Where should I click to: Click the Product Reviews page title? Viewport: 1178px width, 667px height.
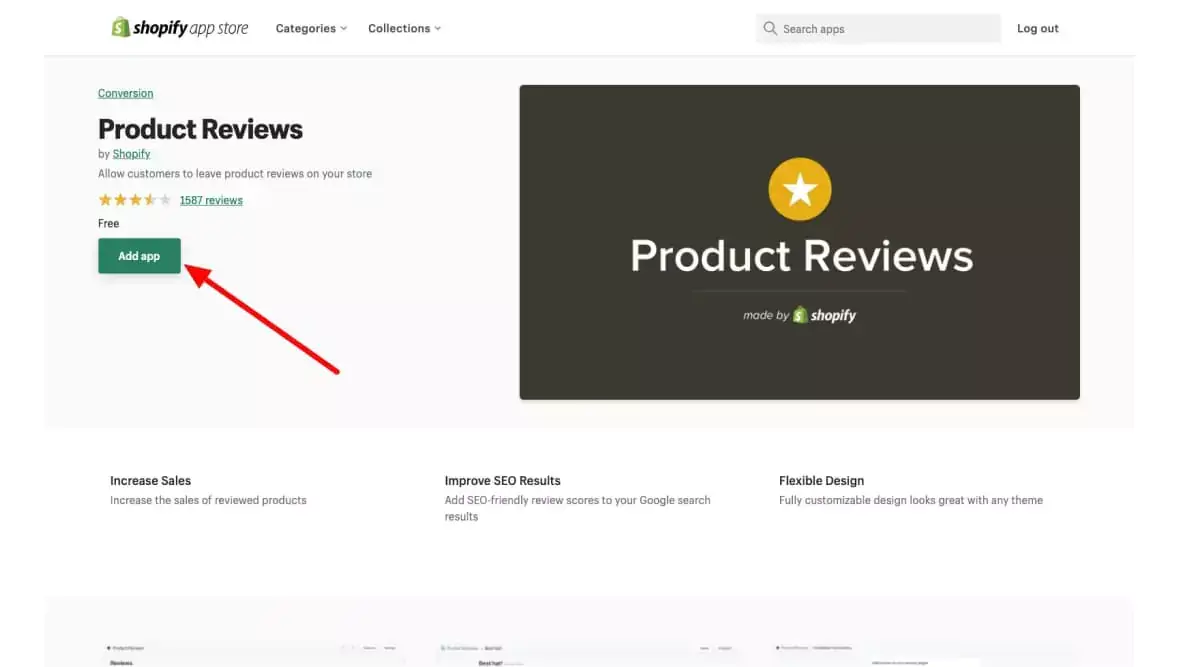(200, 129)
